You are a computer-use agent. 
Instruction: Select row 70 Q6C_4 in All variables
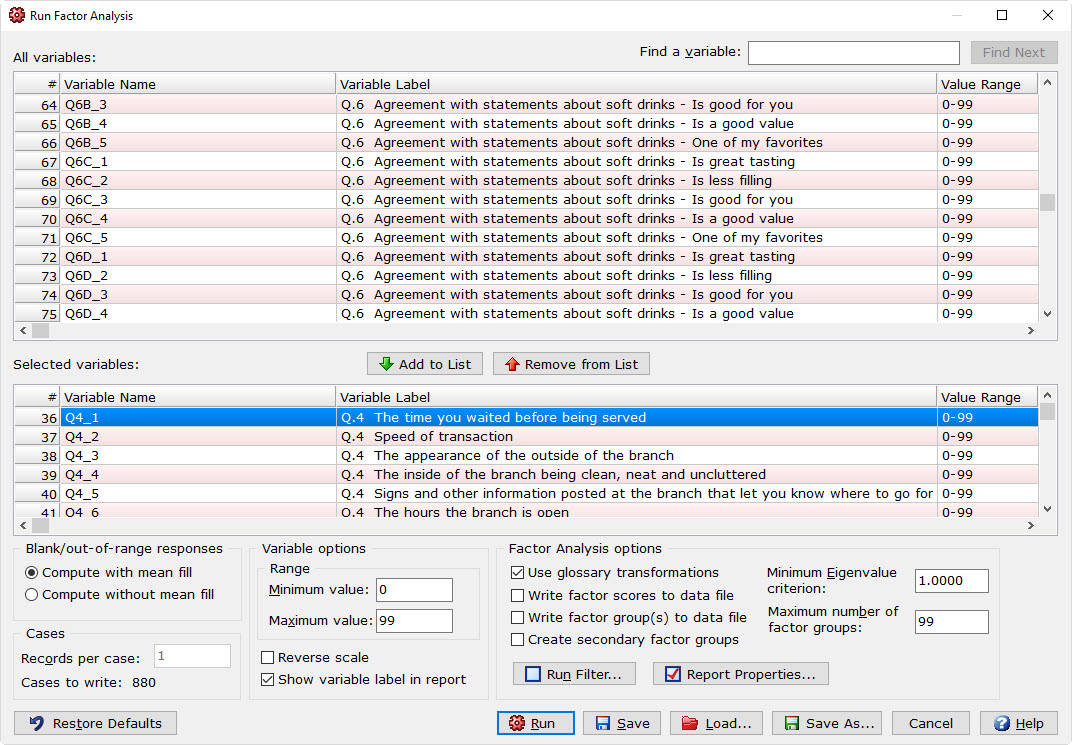tap(526, 219)
